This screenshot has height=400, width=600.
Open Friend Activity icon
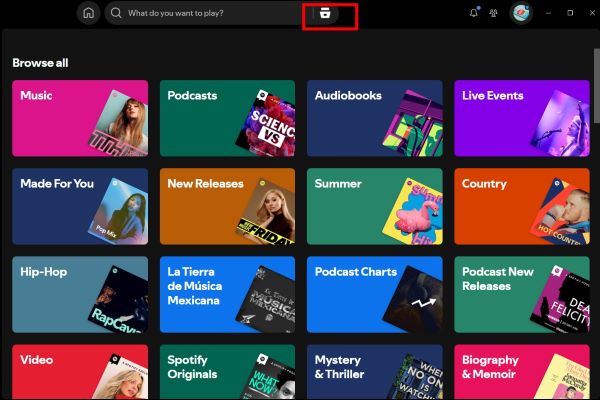(494, 13)
